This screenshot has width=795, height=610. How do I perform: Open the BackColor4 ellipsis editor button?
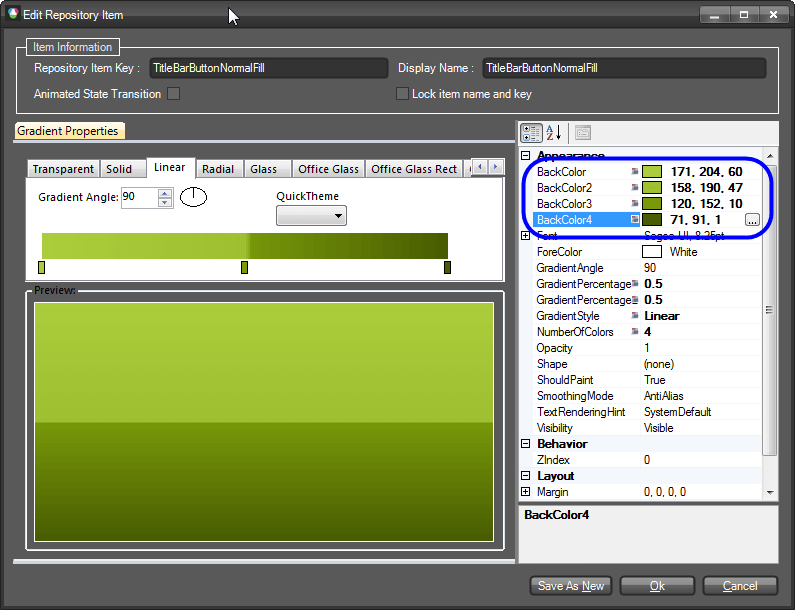[x=752, y=220]
